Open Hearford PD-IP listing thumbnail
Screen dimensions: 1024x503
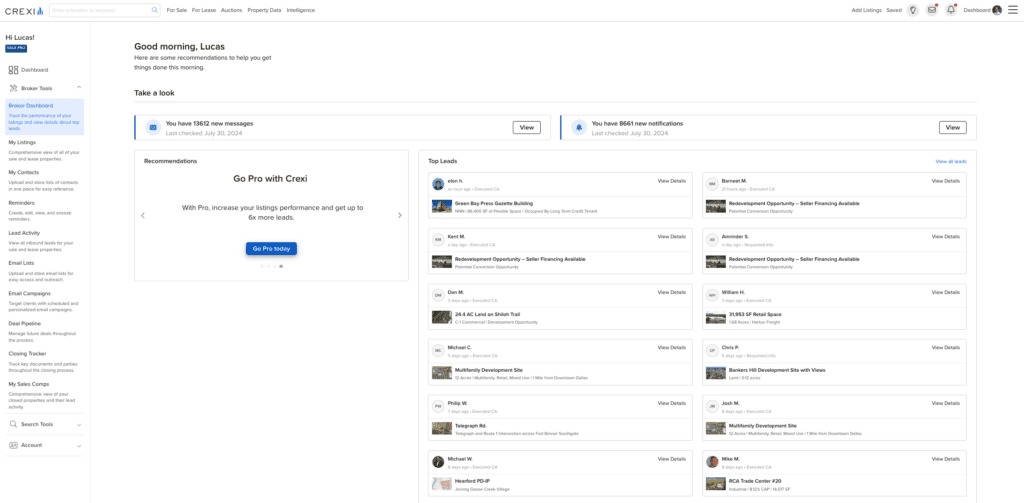click(x=442, y=484)
